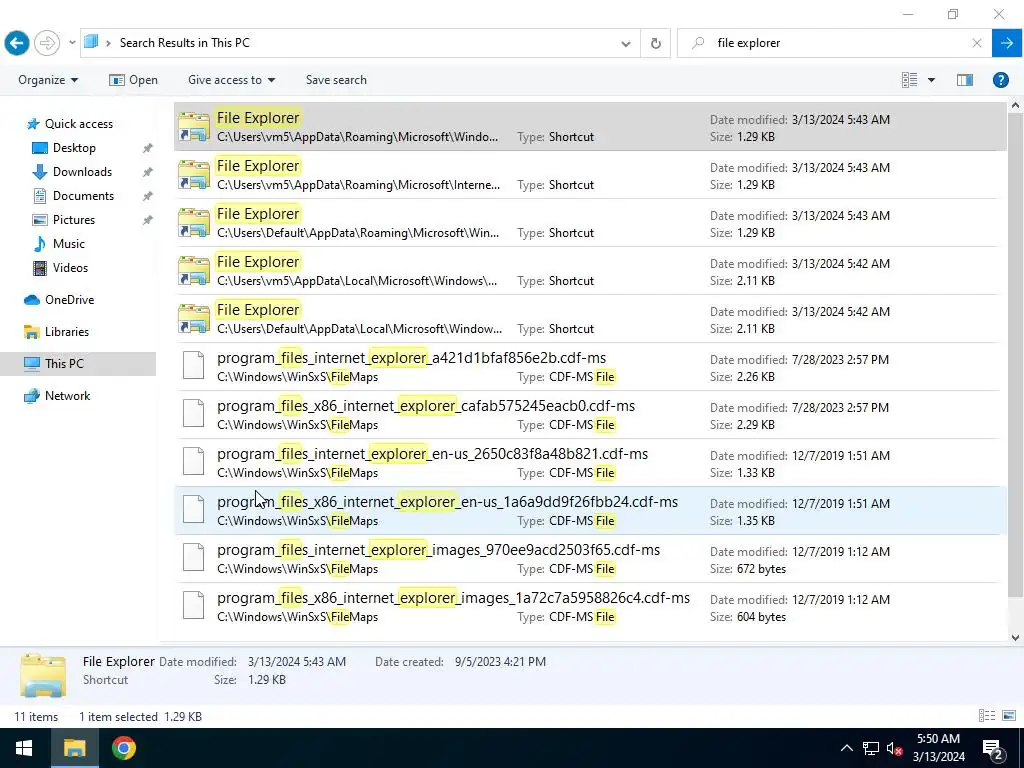Open the Windows Start menu
The width and height of the screenshot is (1024, 768).
(x=24, y=748)
